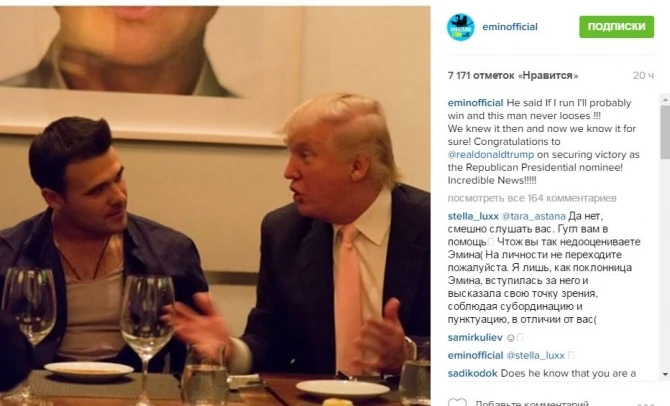Click the main post photo
Image resolution: width=670 pixels, height=406 pixels.
click(x=215, y=206)
